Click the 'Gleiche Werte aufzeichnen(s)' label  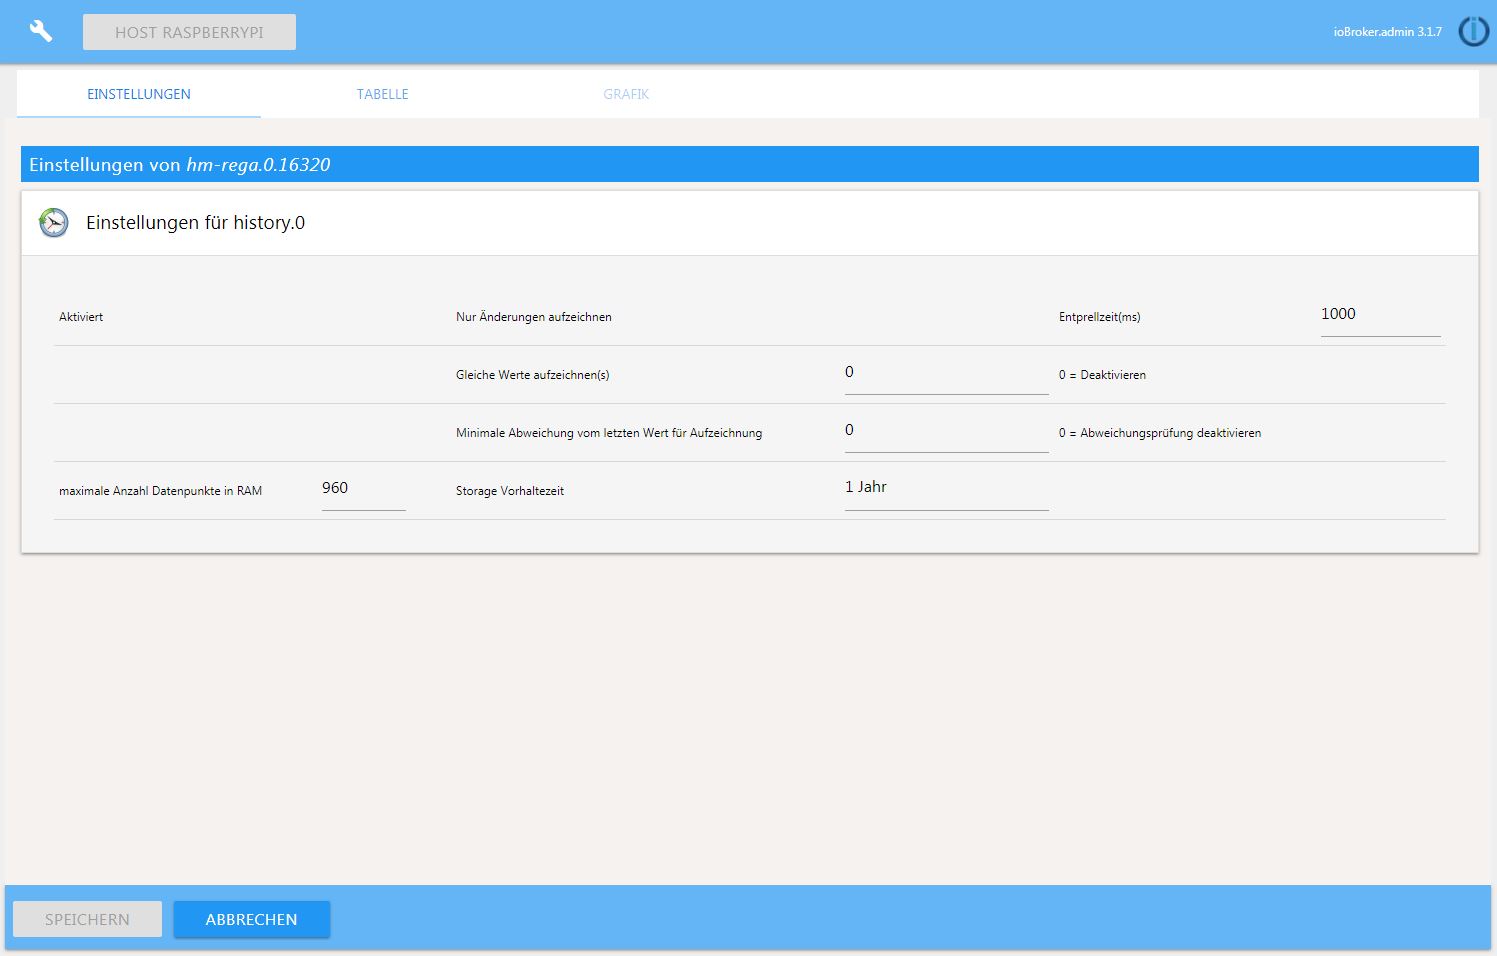533,375
